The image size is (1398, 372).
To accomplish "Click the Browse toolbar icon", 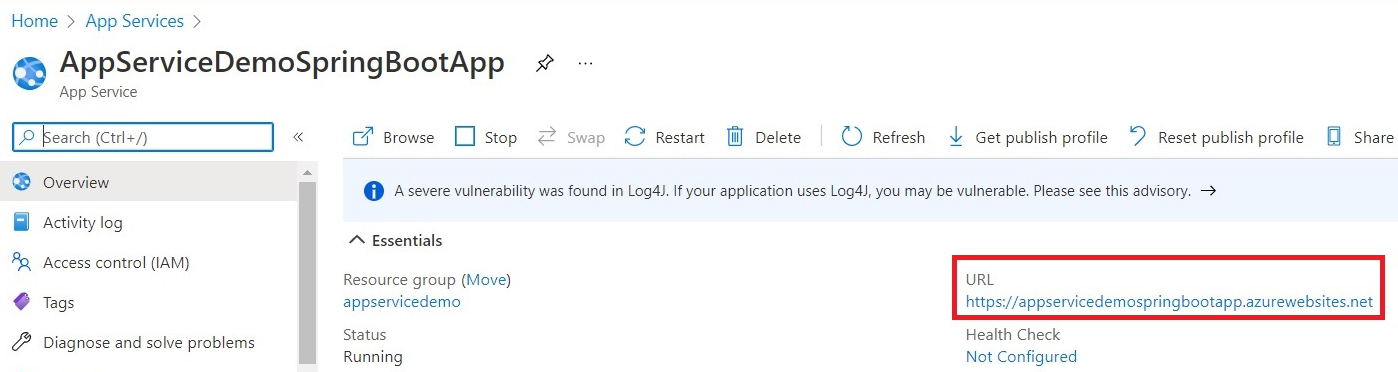I will 363,137.
